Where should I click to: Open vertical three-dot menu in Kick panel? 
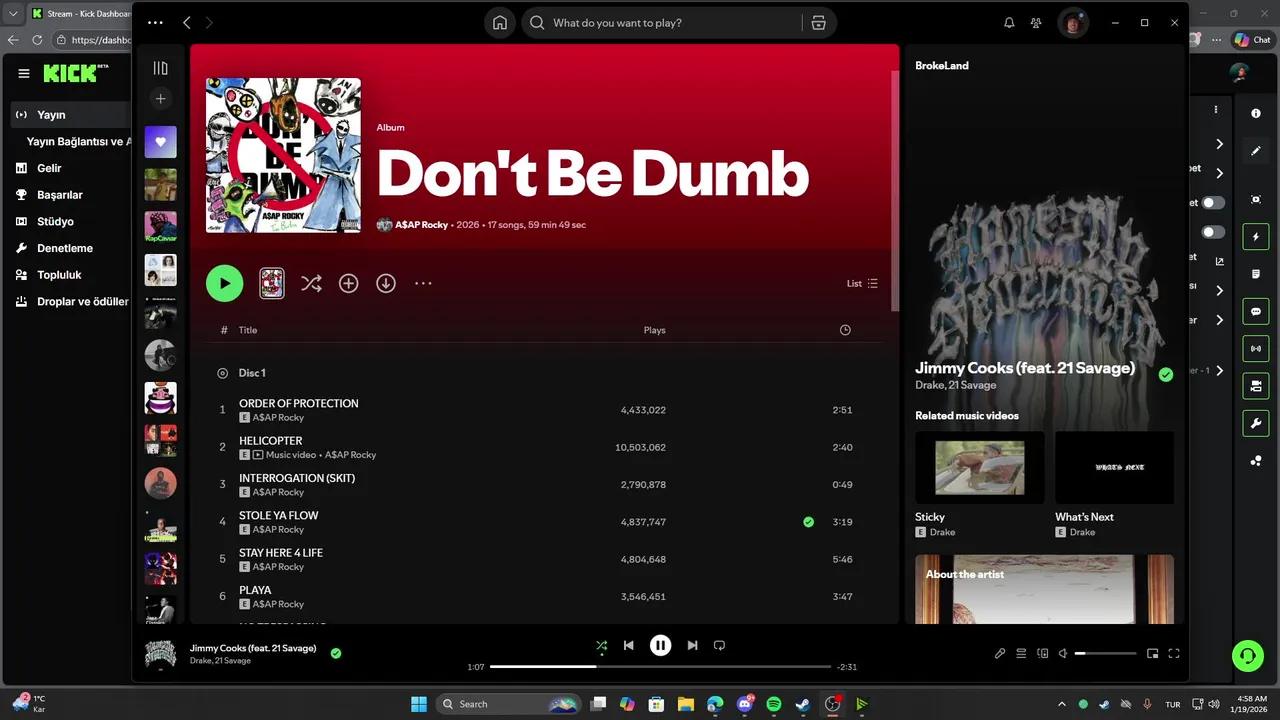(1216, 109)
